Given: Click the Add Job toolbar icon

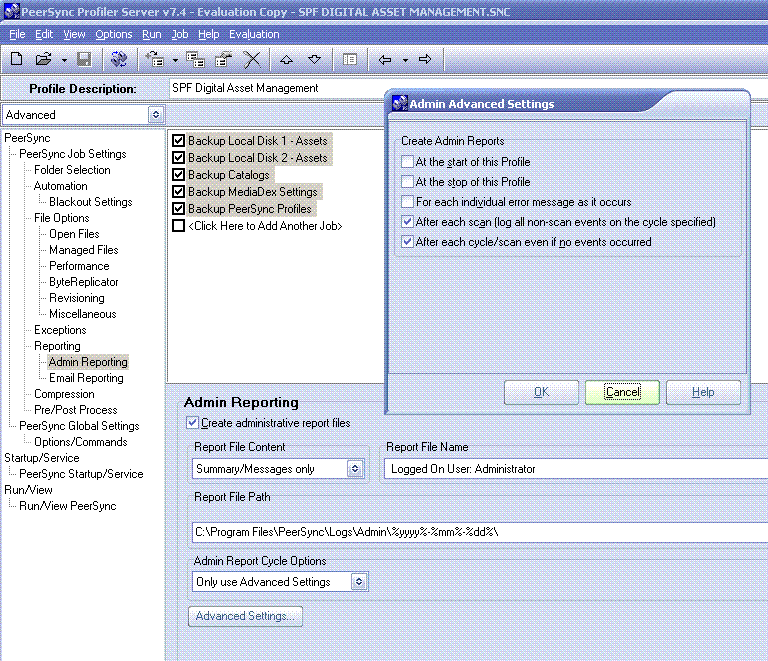Looking at the screenshot, I should (x=154, y=59).
